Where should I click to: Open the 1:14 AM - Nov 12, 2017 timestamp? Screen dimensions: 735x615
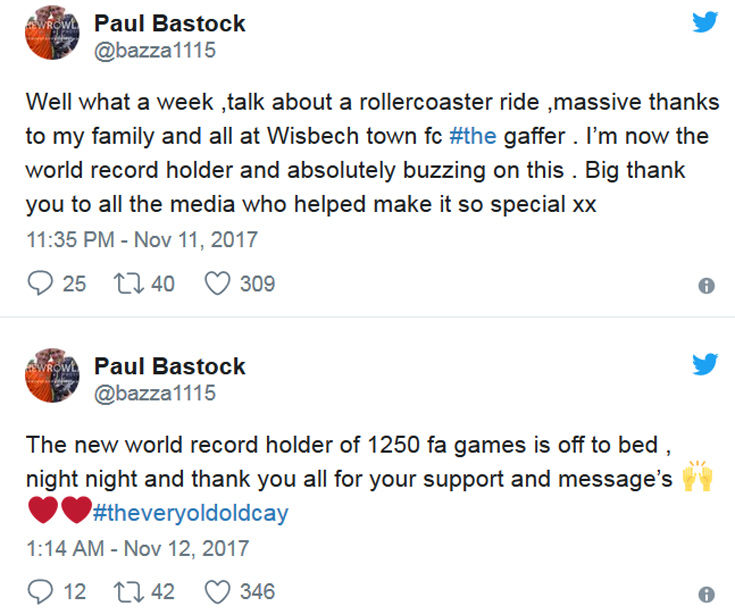click(x=137, y=548)
